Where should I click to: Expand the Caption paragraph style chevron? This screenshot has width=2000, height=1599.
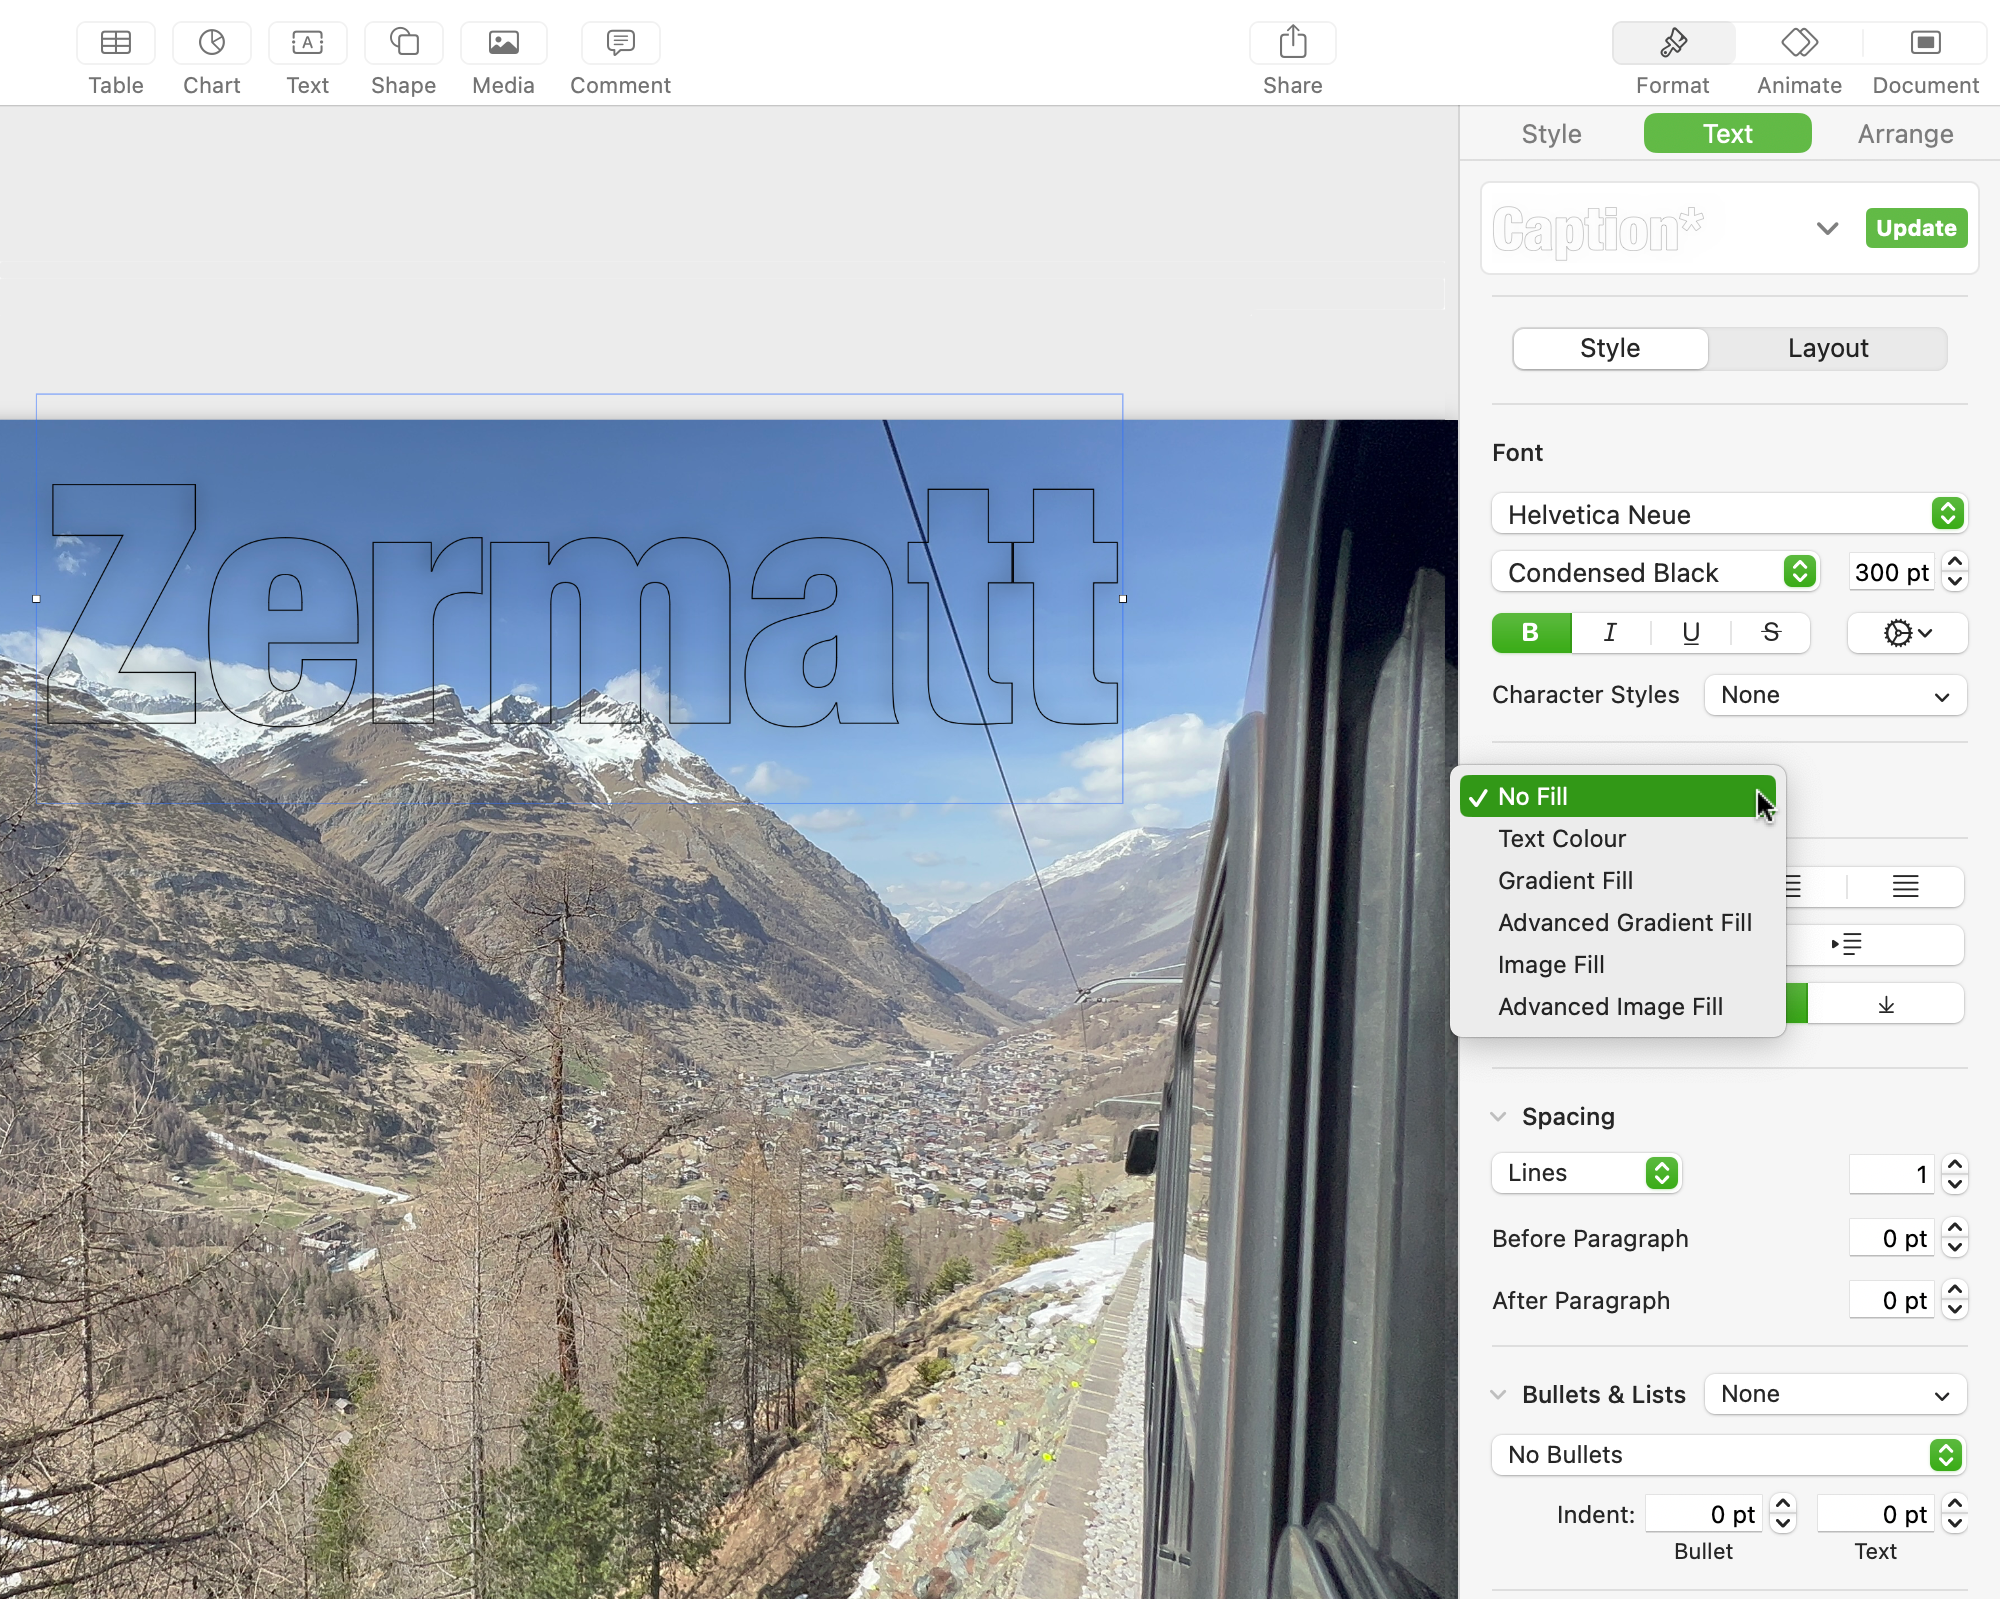(x=1827, y=228)
